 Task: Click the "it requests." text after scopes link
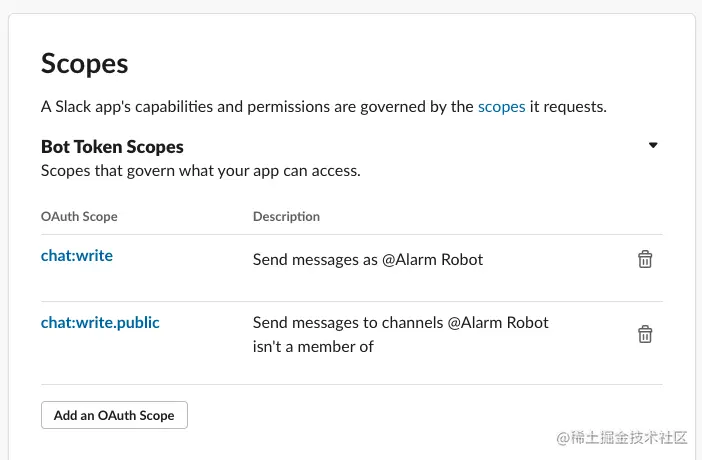tap(568, 106)
